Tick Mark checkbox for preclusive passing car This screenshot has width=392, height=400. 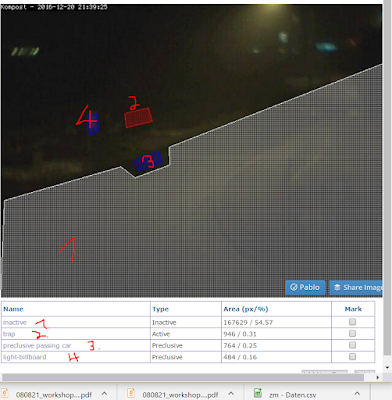[352, 345]
